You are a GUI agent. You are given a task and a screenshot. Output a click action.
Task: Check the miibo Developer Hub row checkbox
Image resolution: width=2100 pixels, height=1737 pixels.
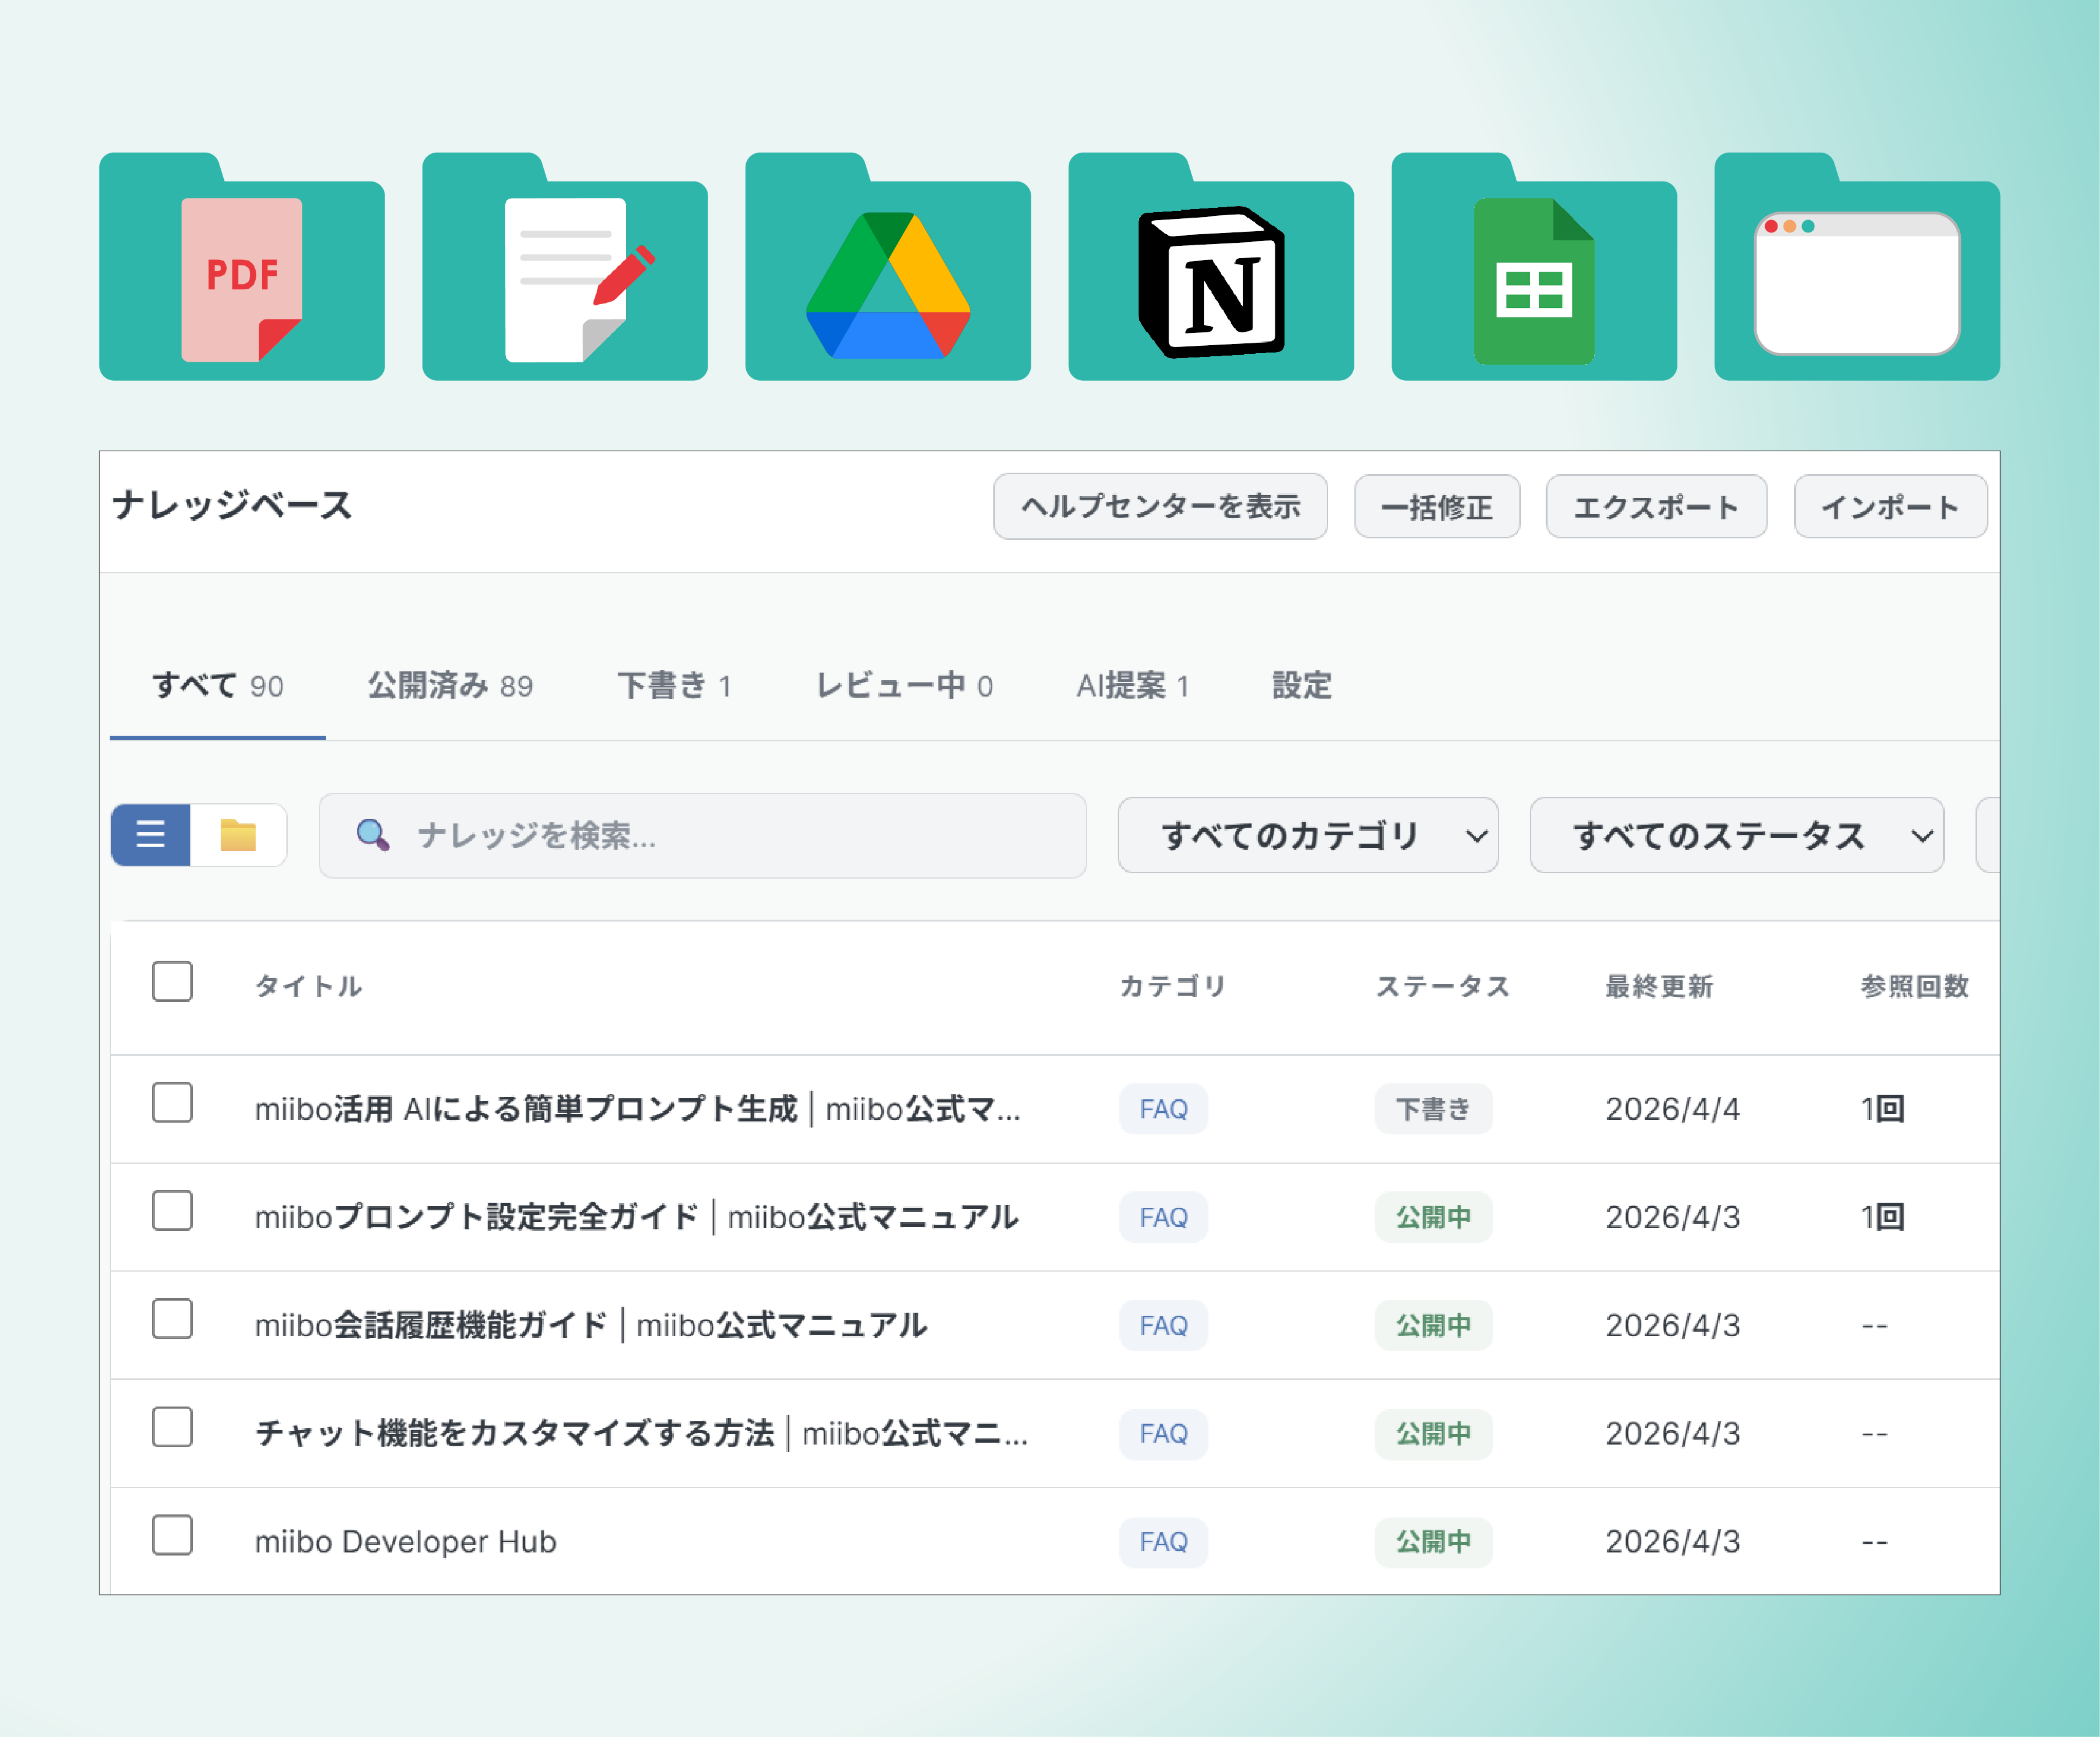[172, 1535]
